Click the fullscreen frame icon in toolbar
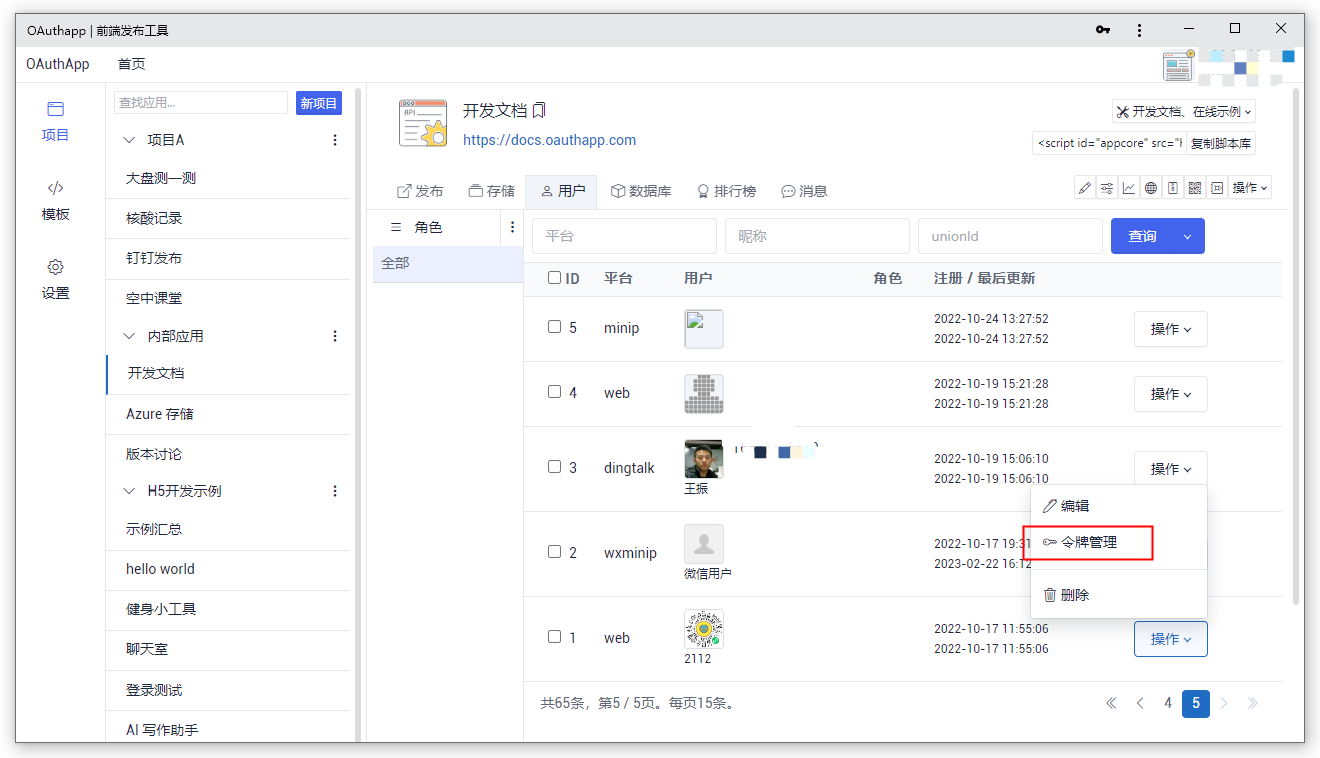Viewport: 1320px width, 758px height. point(1217,188)
